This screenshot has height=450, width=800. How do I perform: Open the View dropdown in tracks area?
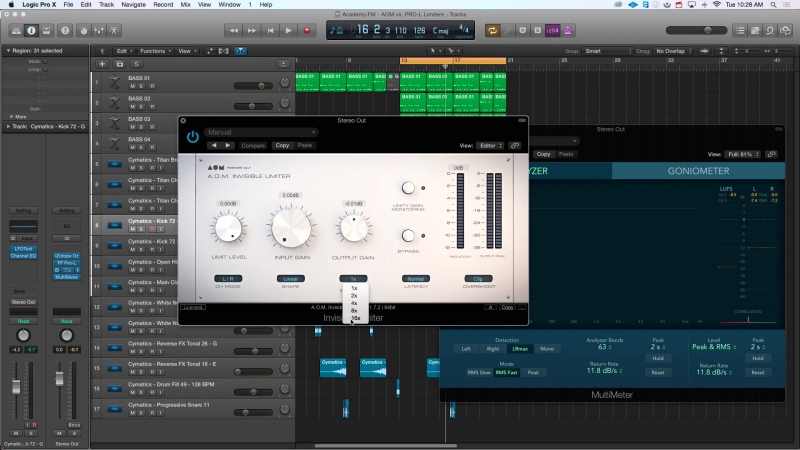pos(187,51)
